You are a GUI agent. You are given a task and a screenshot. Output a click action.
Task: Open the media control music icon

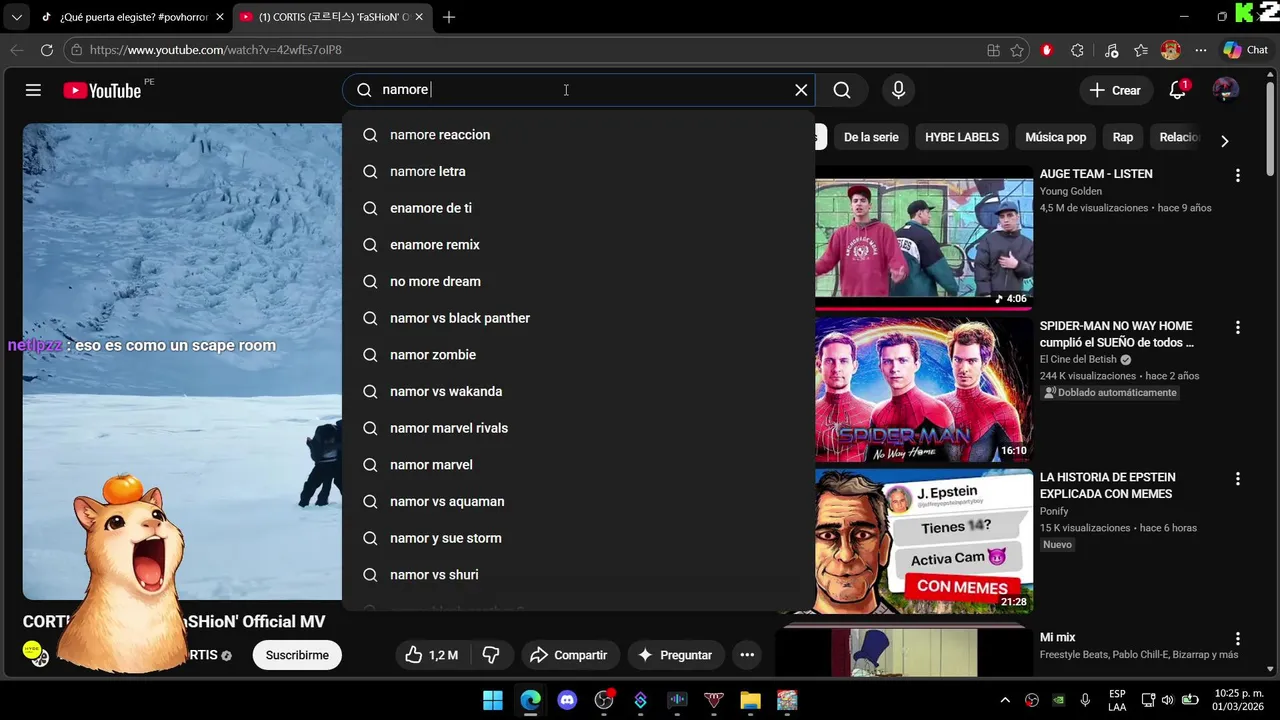(x=1111, y=50)
